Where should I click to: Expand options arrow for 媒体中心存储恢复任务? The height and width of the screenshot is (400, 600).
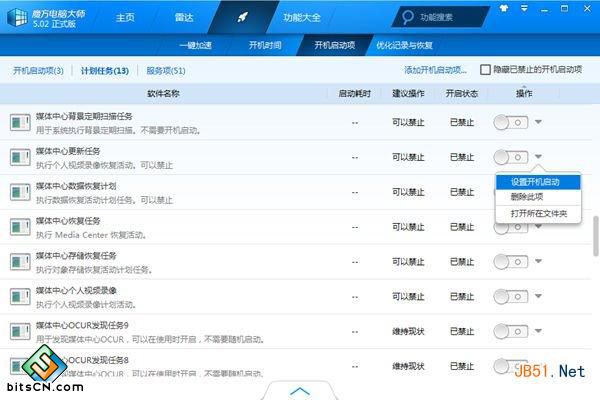coord(538,261)
